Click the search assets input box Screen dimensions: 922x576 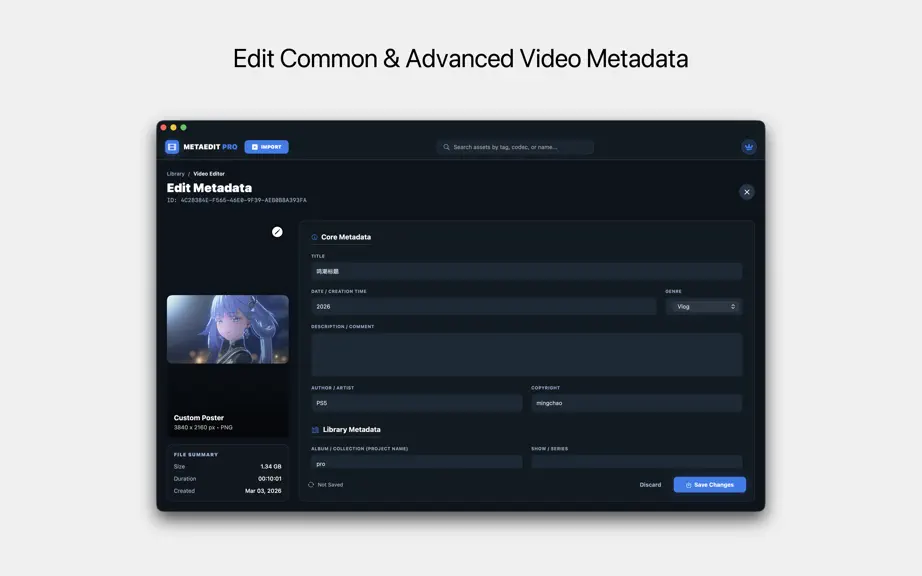point(515,147)
